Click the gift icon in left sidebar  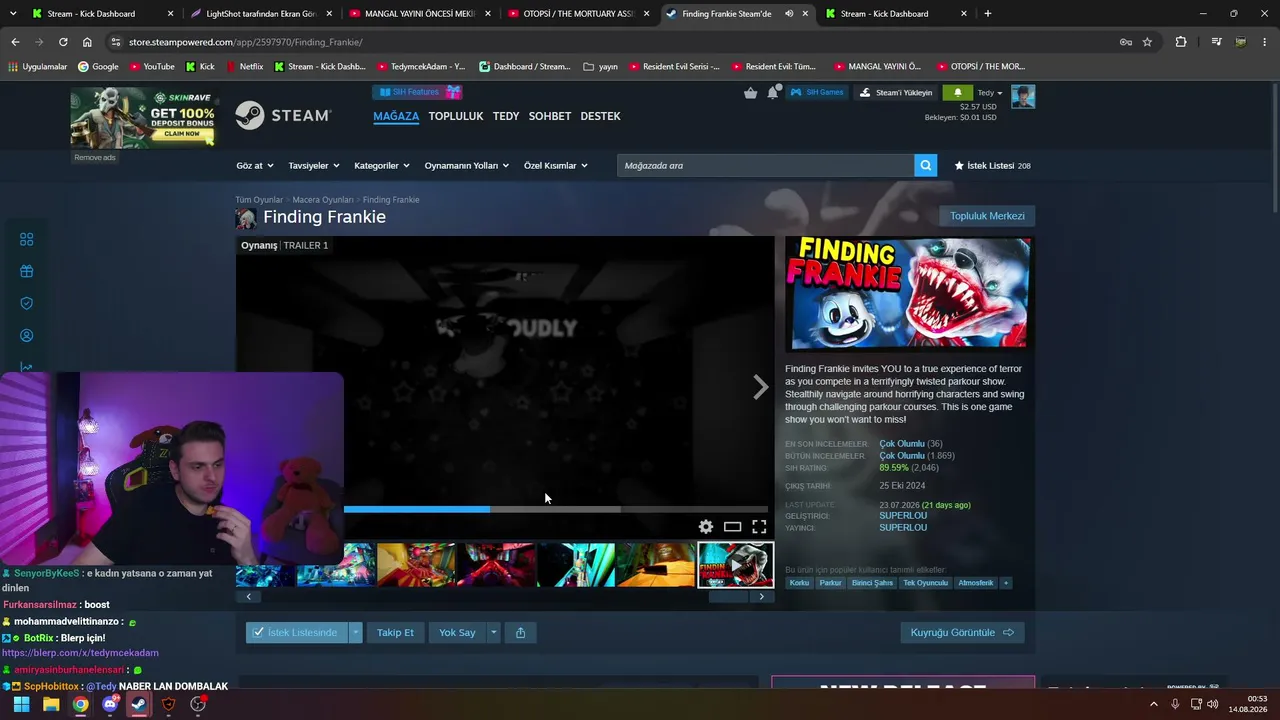tap(27, 271)
